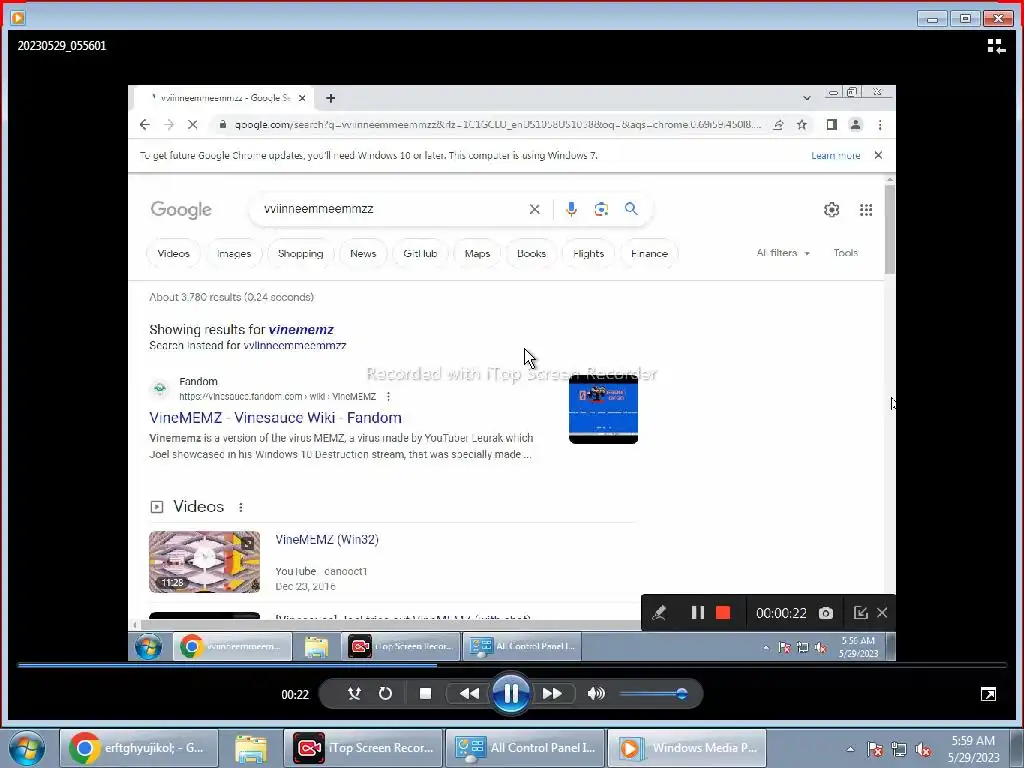Click the muted volume tray icon
Screen dimensions: 1024x768
[x=922, y=749]
